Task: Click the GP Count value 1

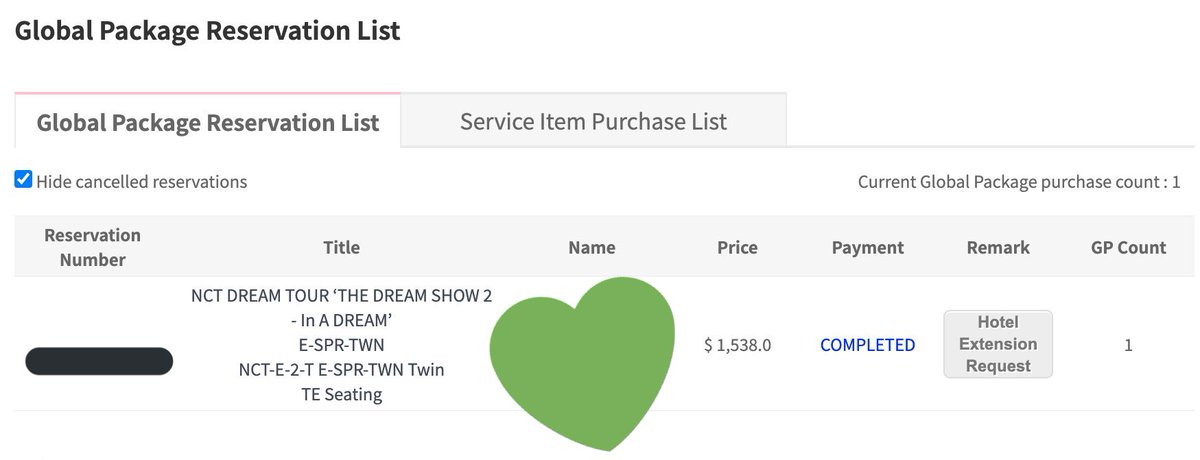Action: pyautogui.click(x=1128, y=345)
